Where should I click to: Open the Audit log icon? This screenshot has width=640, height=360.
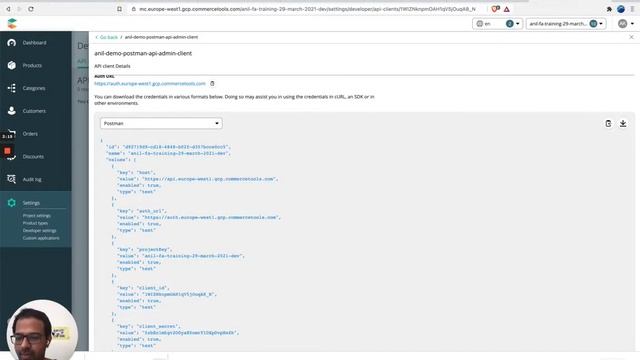[11, 179]
